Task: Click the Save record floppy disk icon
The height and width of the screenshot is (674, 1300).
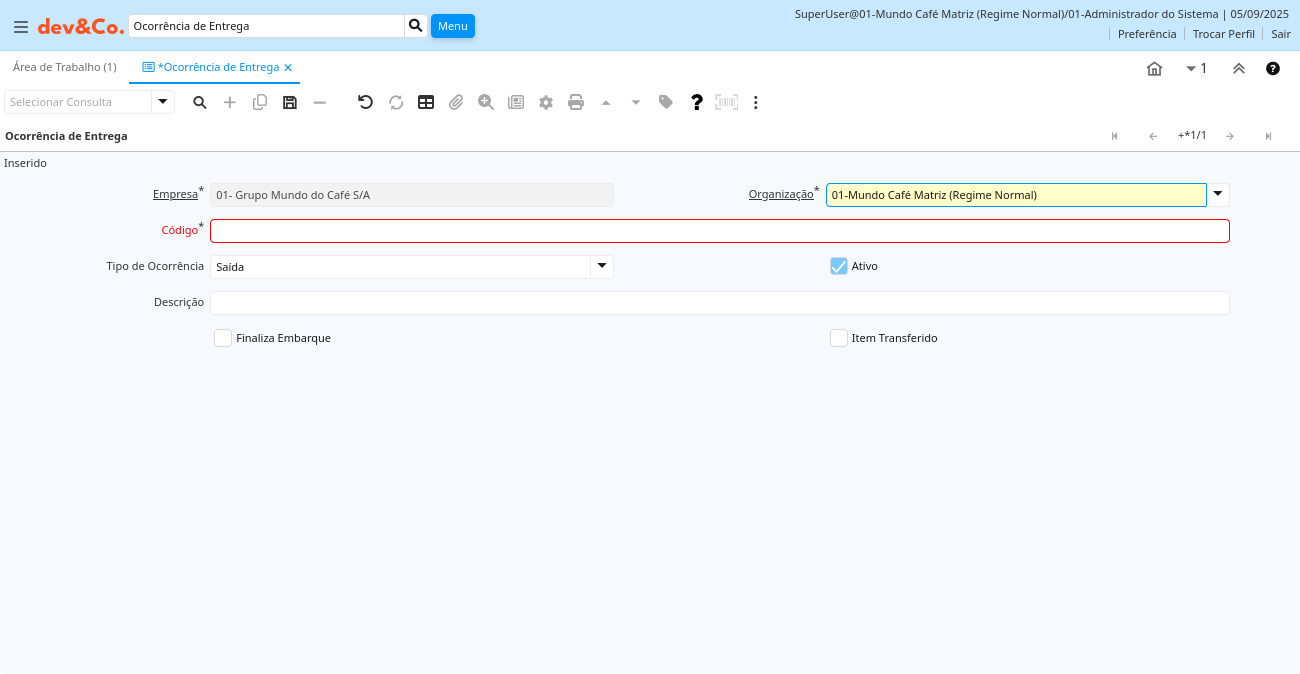Action: (x=290, y=102)
